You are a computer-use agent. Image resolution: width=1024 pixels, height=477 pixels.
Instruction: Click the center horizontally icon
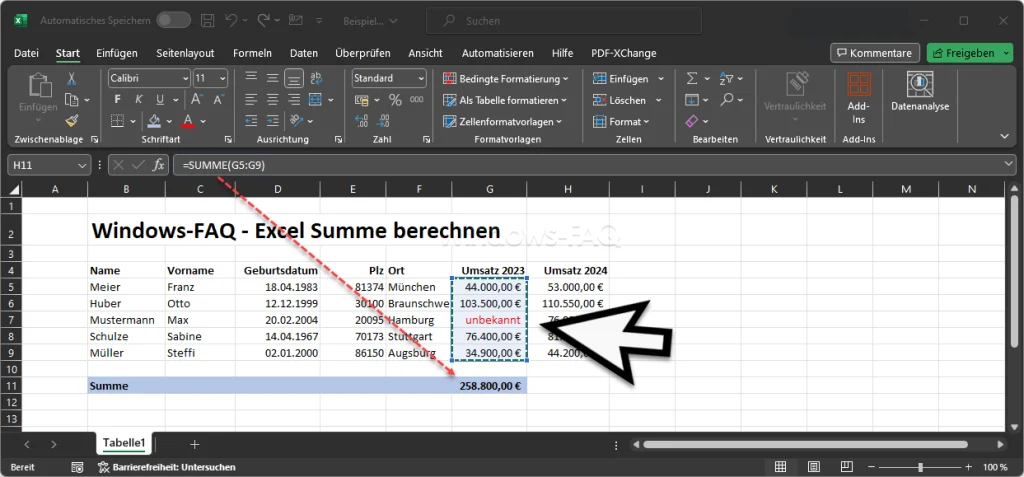tap(272, 100)
